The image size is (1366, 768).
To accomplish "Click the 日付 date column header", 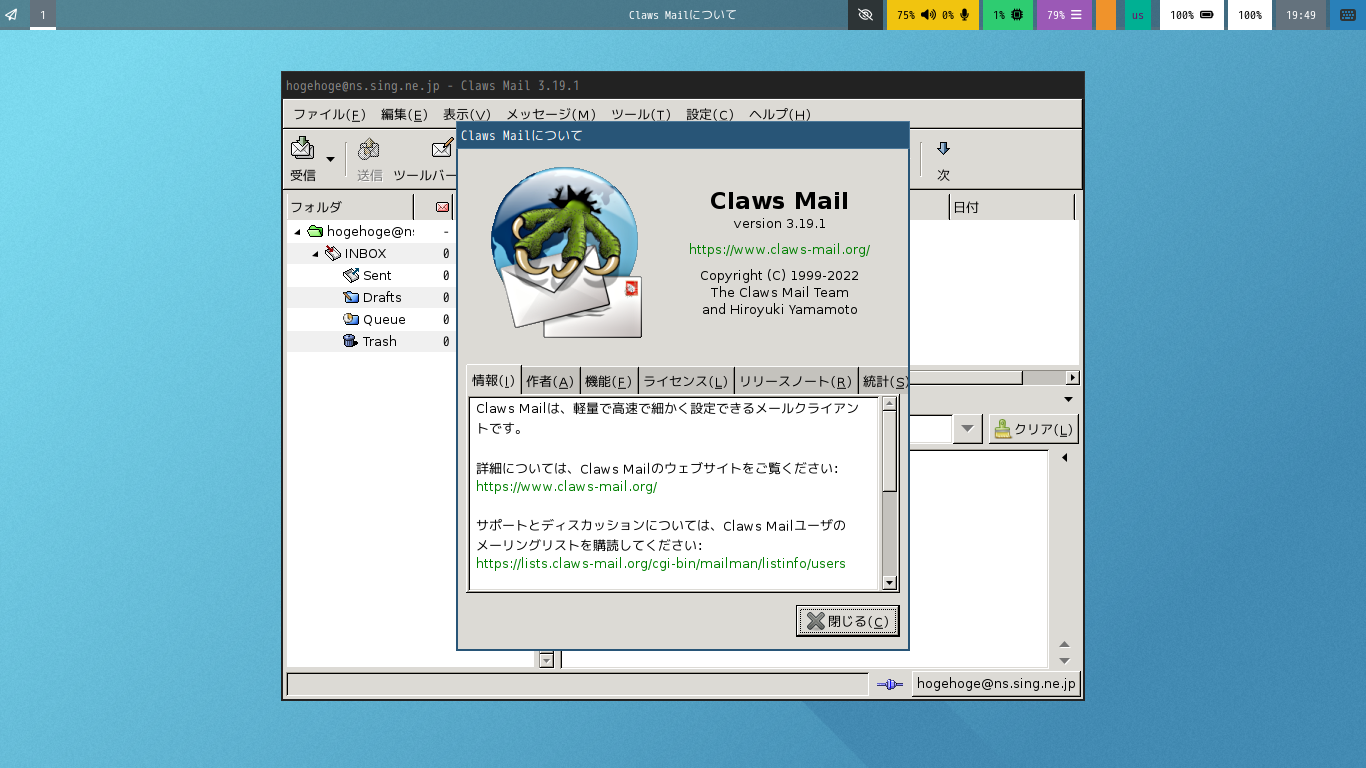I will point(1010,207).
